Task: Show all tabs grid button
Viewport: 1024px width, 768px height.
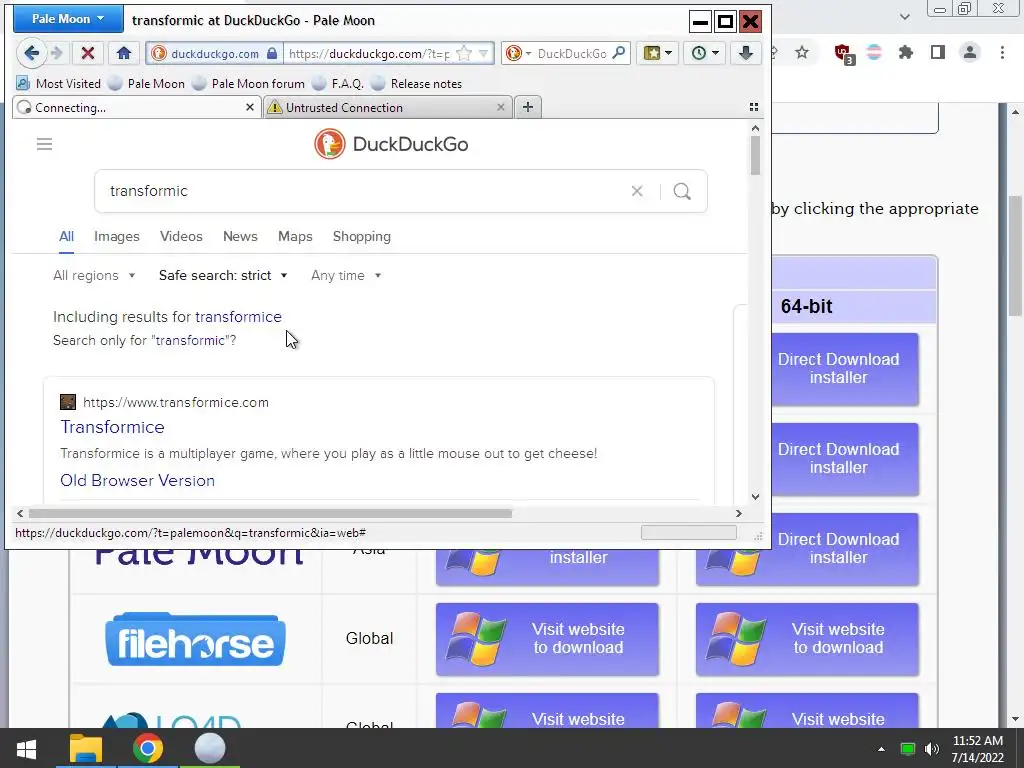Action: pos(754,107)
